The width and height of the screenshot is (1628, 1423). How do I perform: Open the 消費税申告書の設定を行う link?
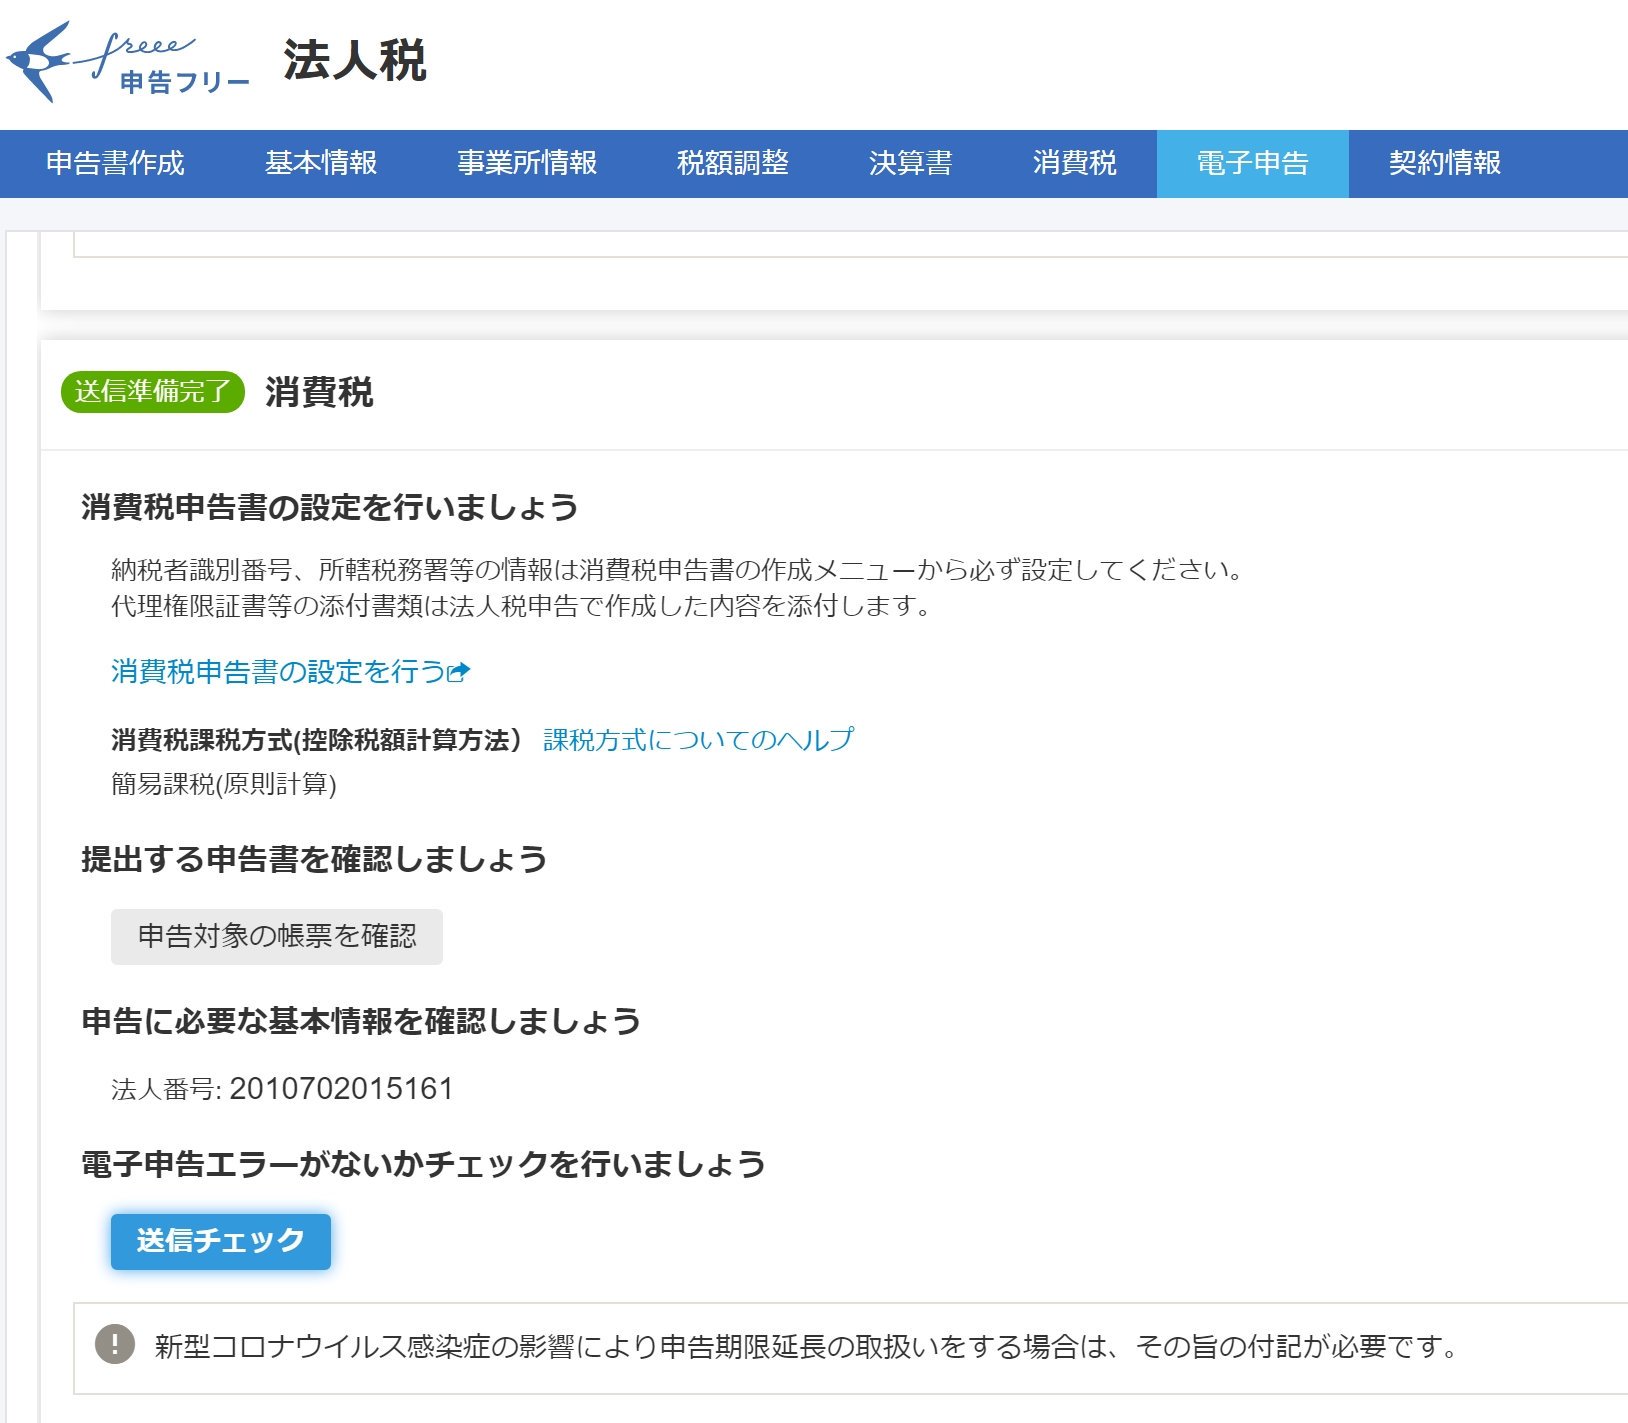click(278, 672)
